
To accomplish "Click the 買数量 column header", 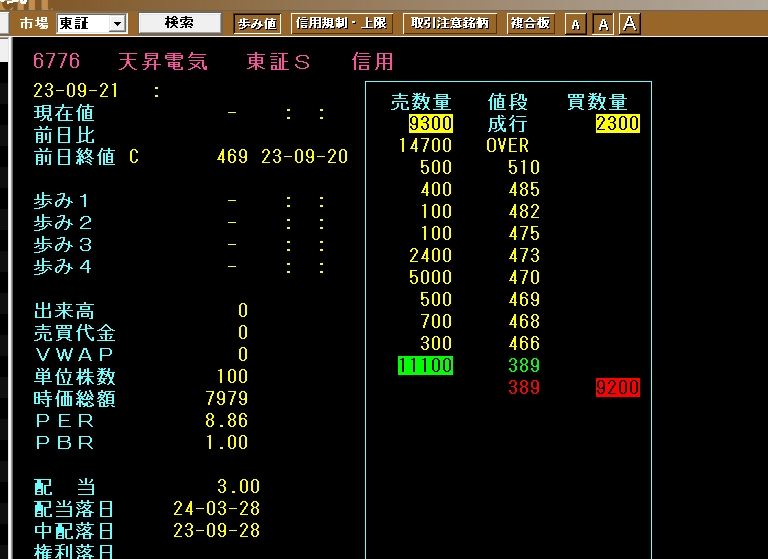I will (597, 102).
